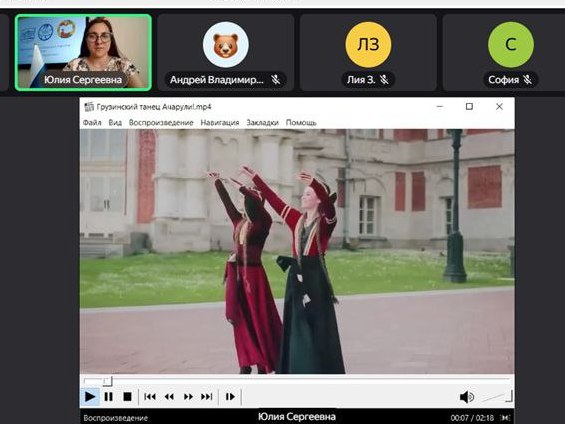Open the Закладки menu
The height and width of the screenshot is (424, 565).
(x=262, y=123)
